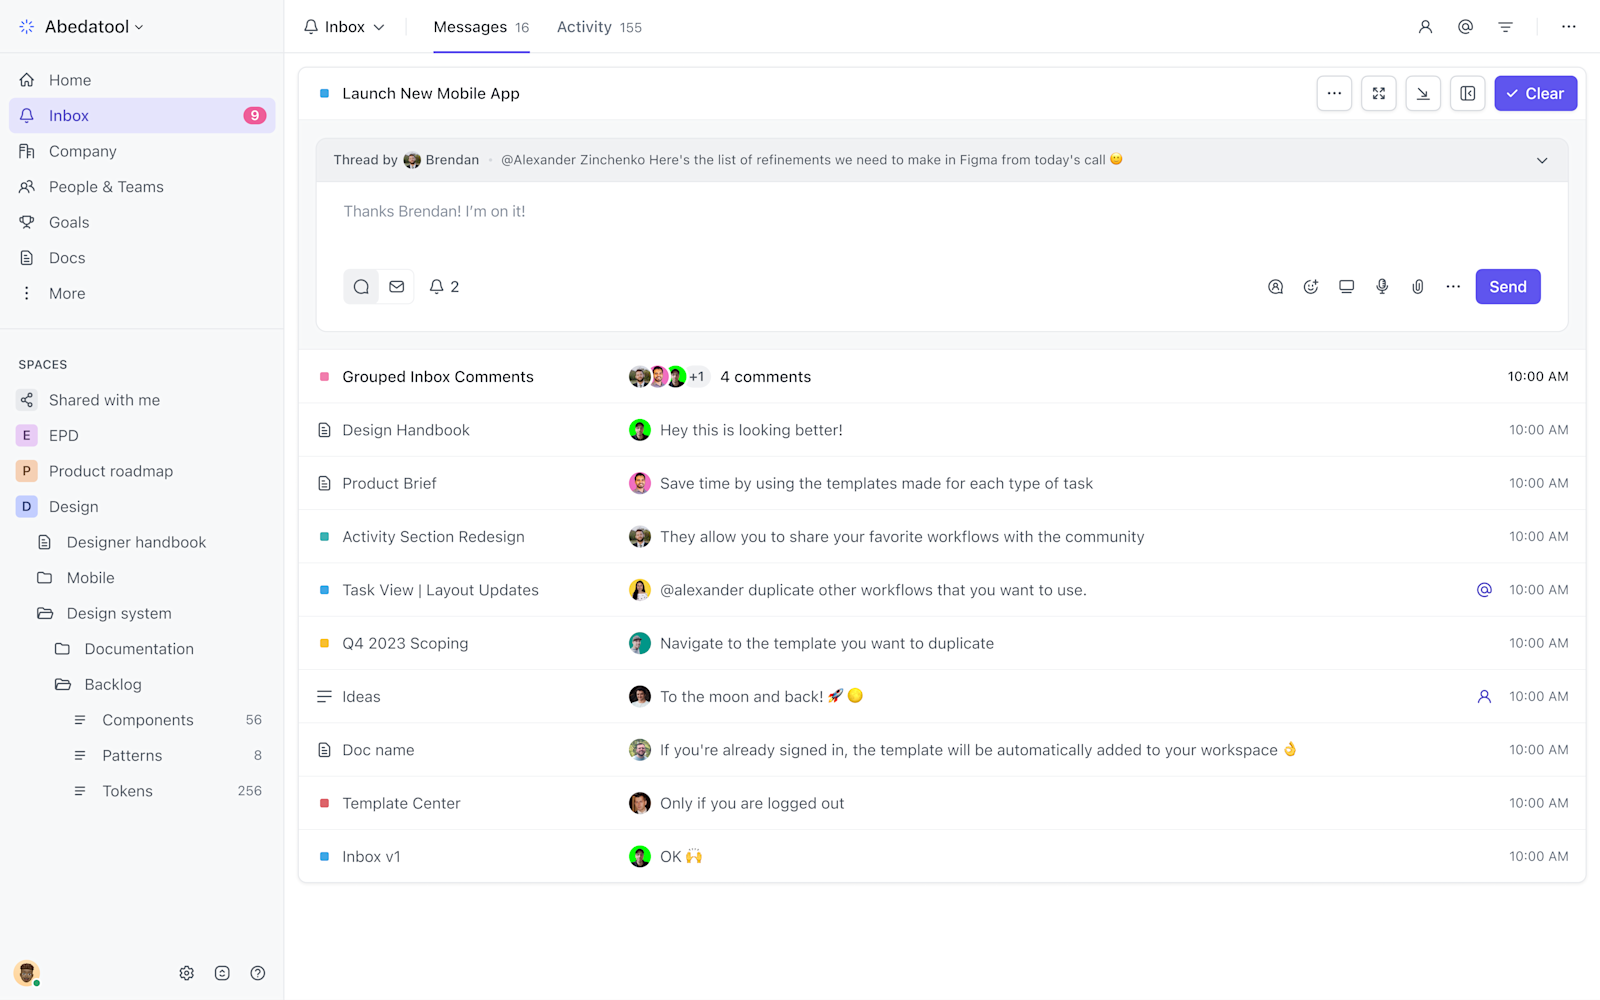Switch to the Messages tab
This screenshot has height=1000, width=1600.
tap(469, 27)
